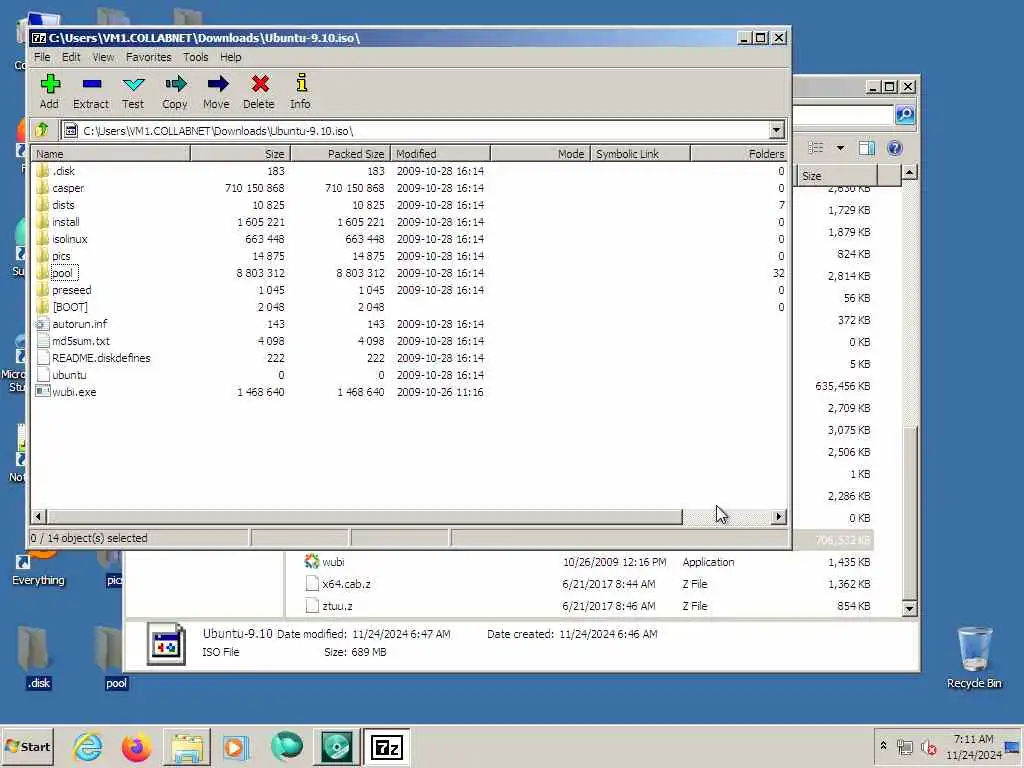Click the Delete toolbar icon

click(259, 84)
